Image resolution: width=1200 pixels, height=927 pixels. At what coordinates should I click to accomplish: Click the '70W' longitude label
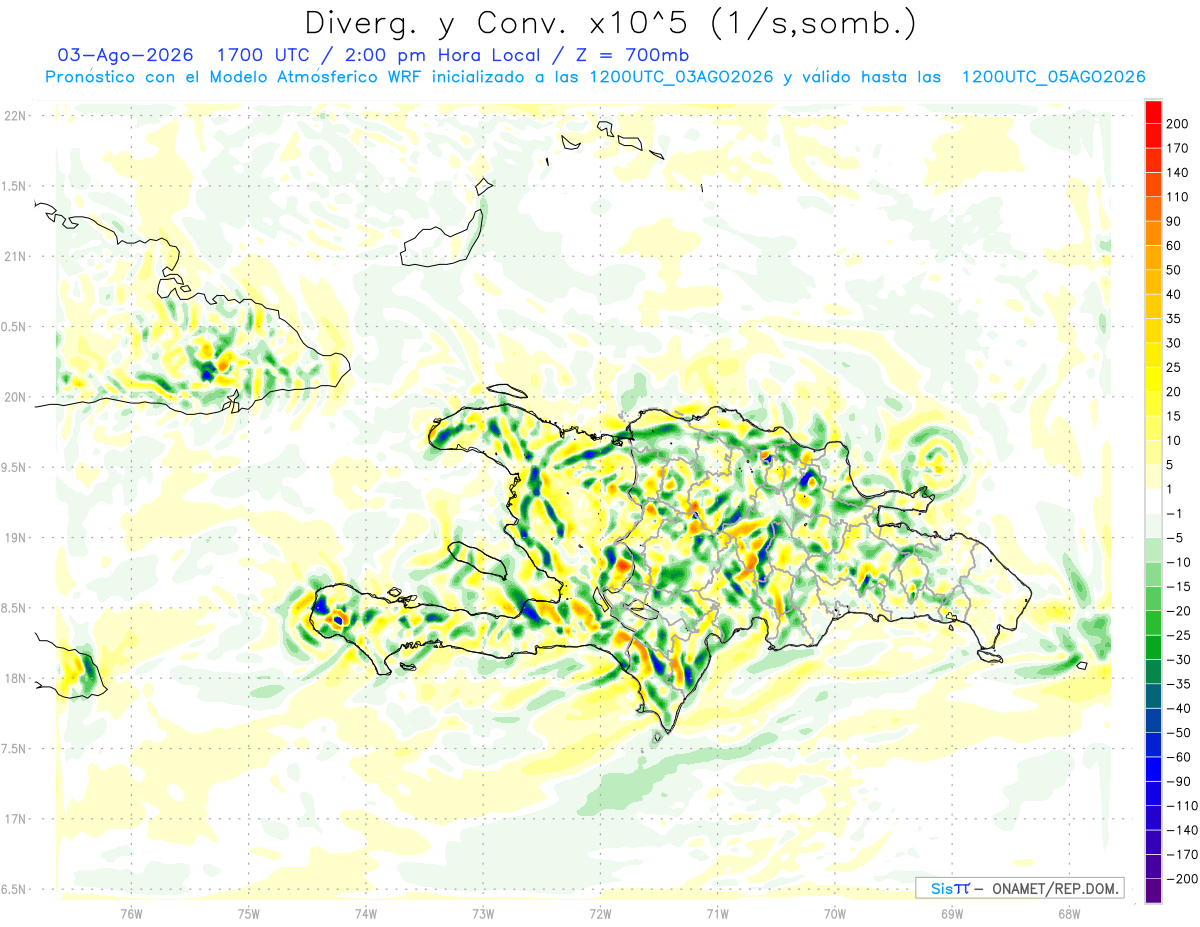coord(834,914)
